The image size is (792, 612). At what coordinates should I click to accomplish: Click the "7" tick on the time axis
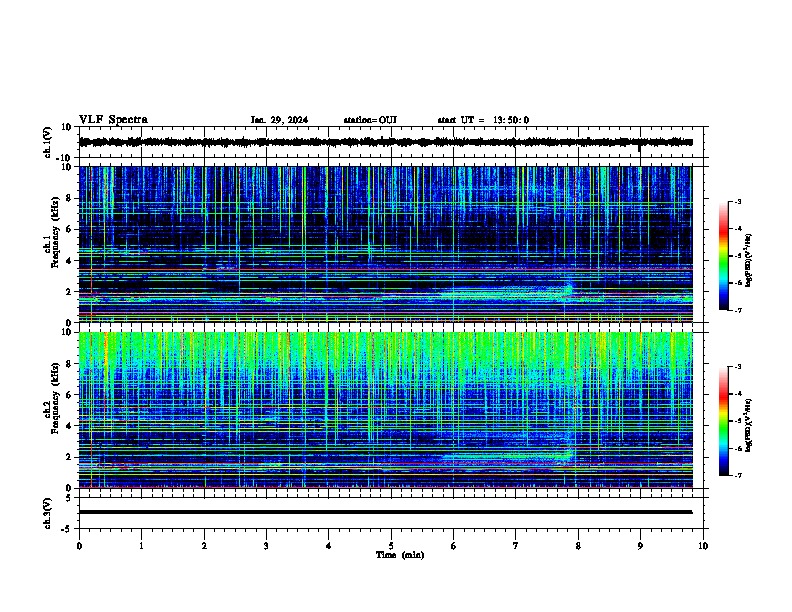(516, 546)
